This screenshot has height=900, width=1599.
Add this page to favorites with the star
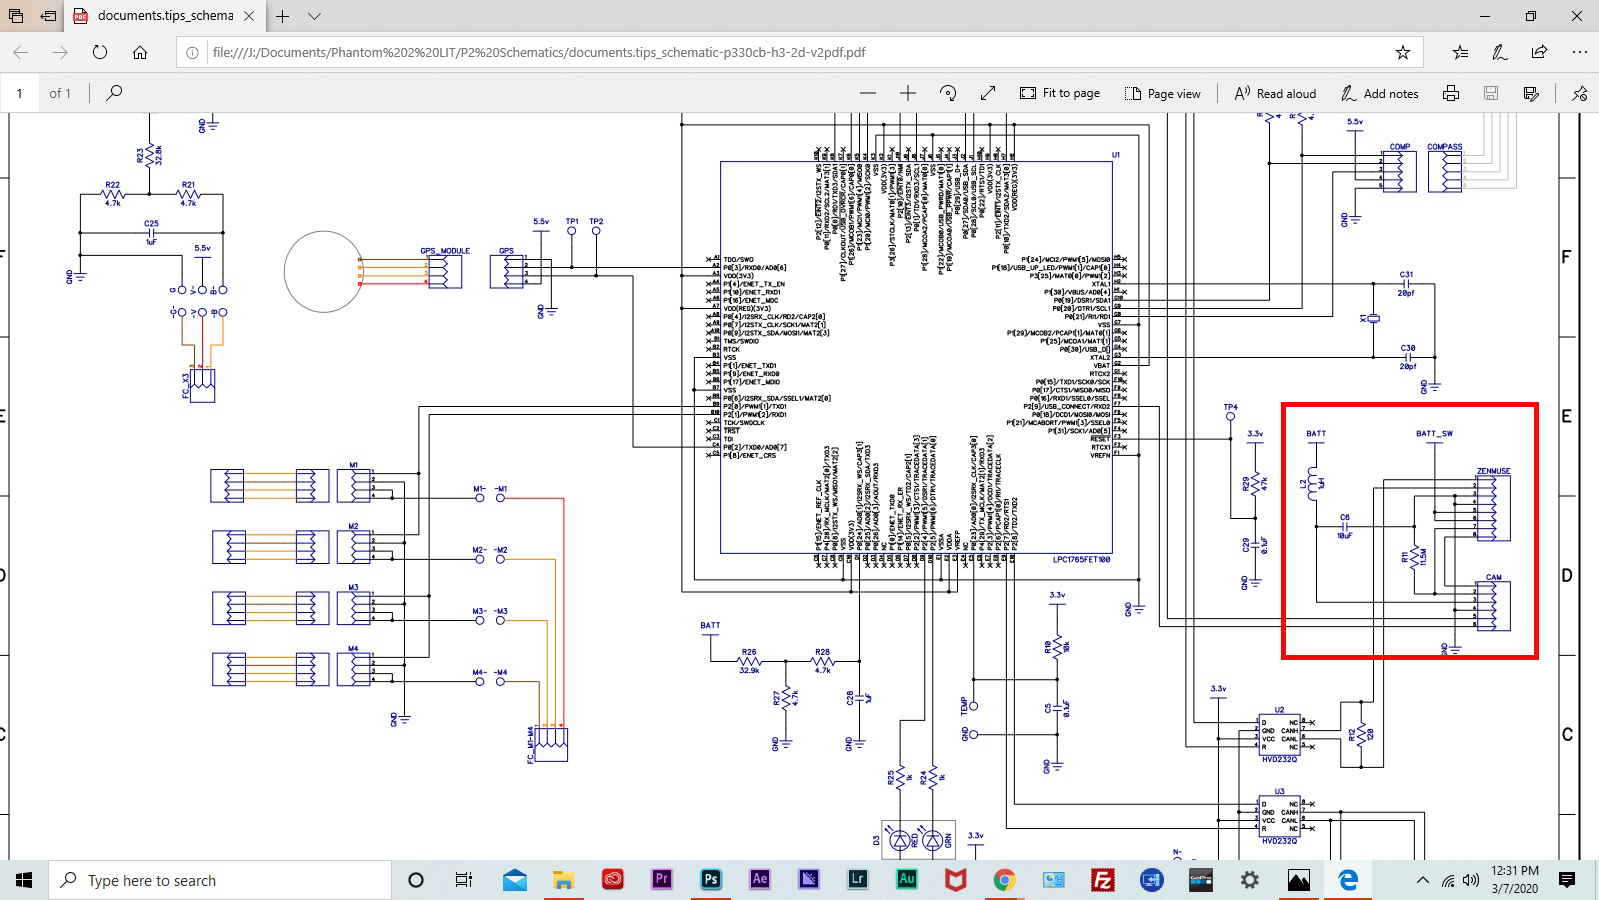[x=1403, y=52]
